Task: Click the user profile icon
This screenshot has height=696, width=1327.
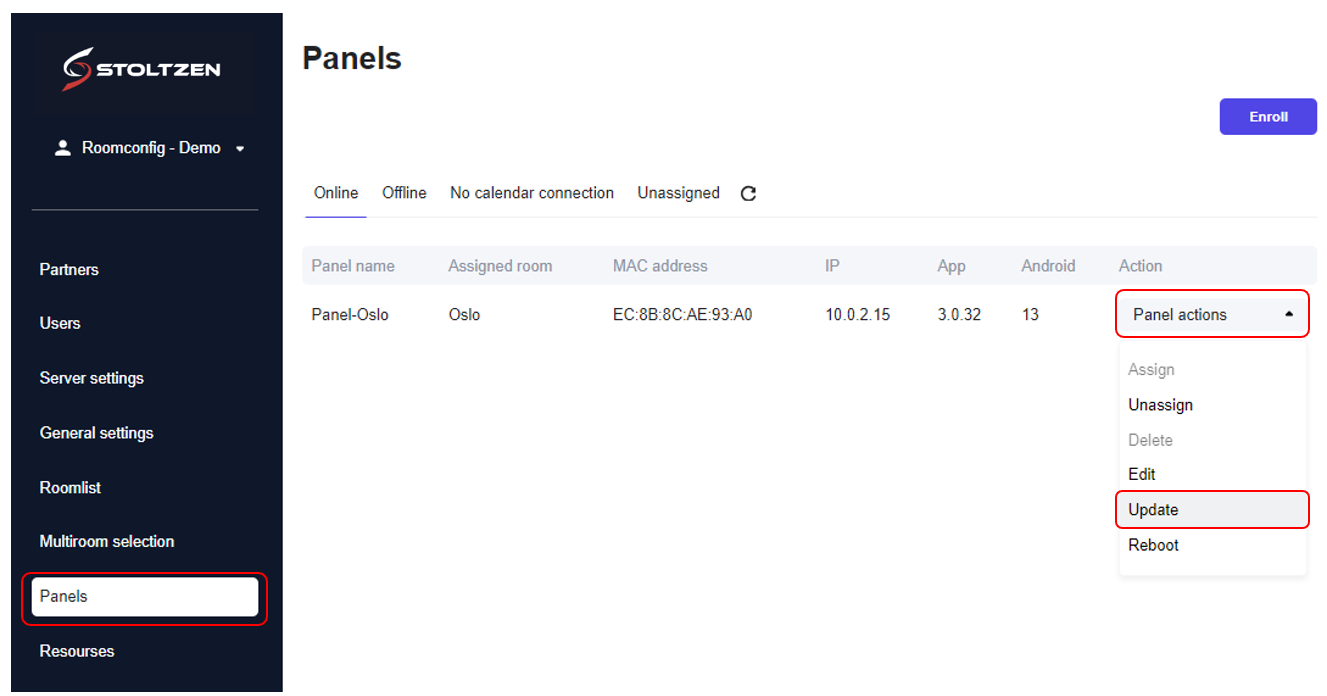Action: coord(63,148)
